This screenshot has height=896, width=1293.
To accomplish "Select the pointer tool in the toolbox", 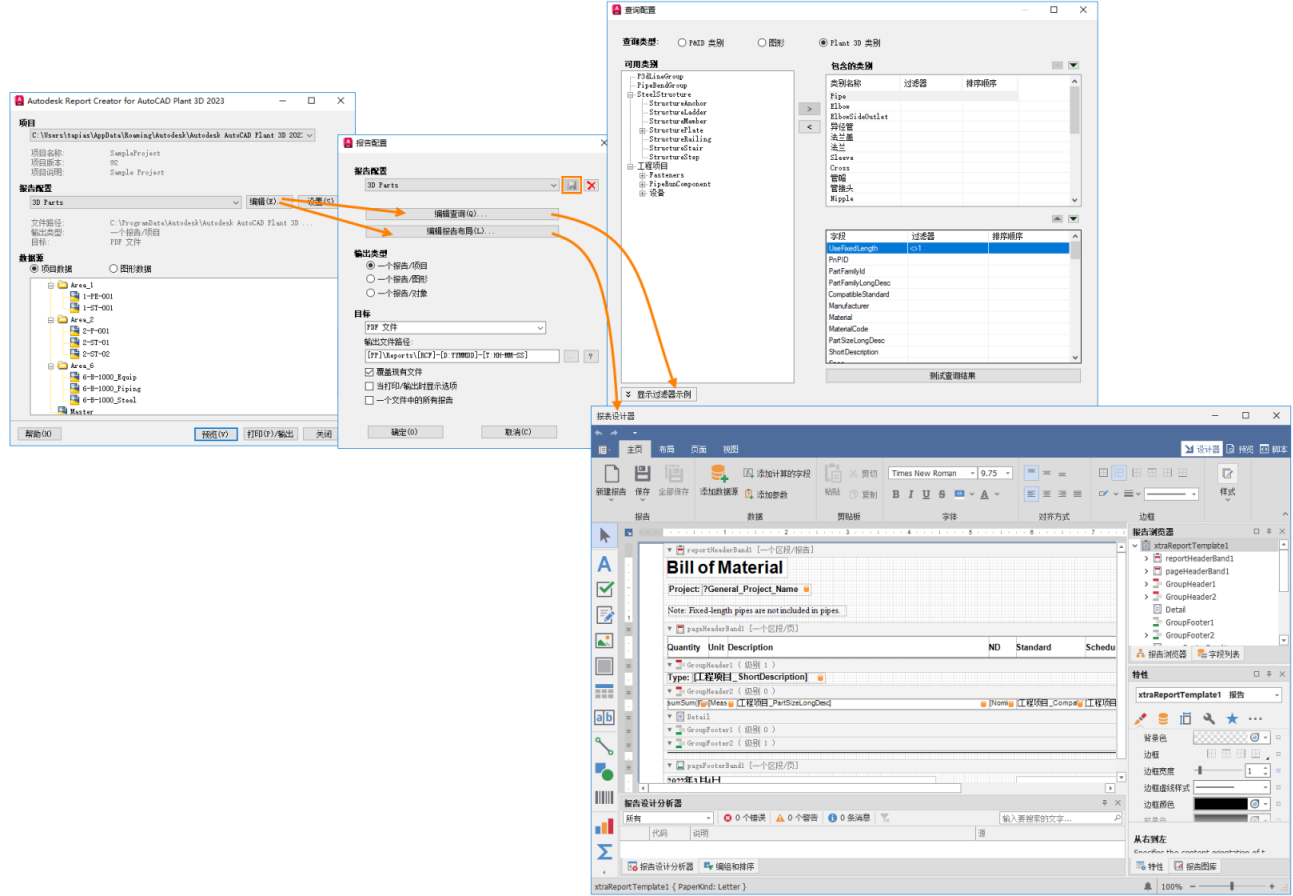I will tap(604, 536).
